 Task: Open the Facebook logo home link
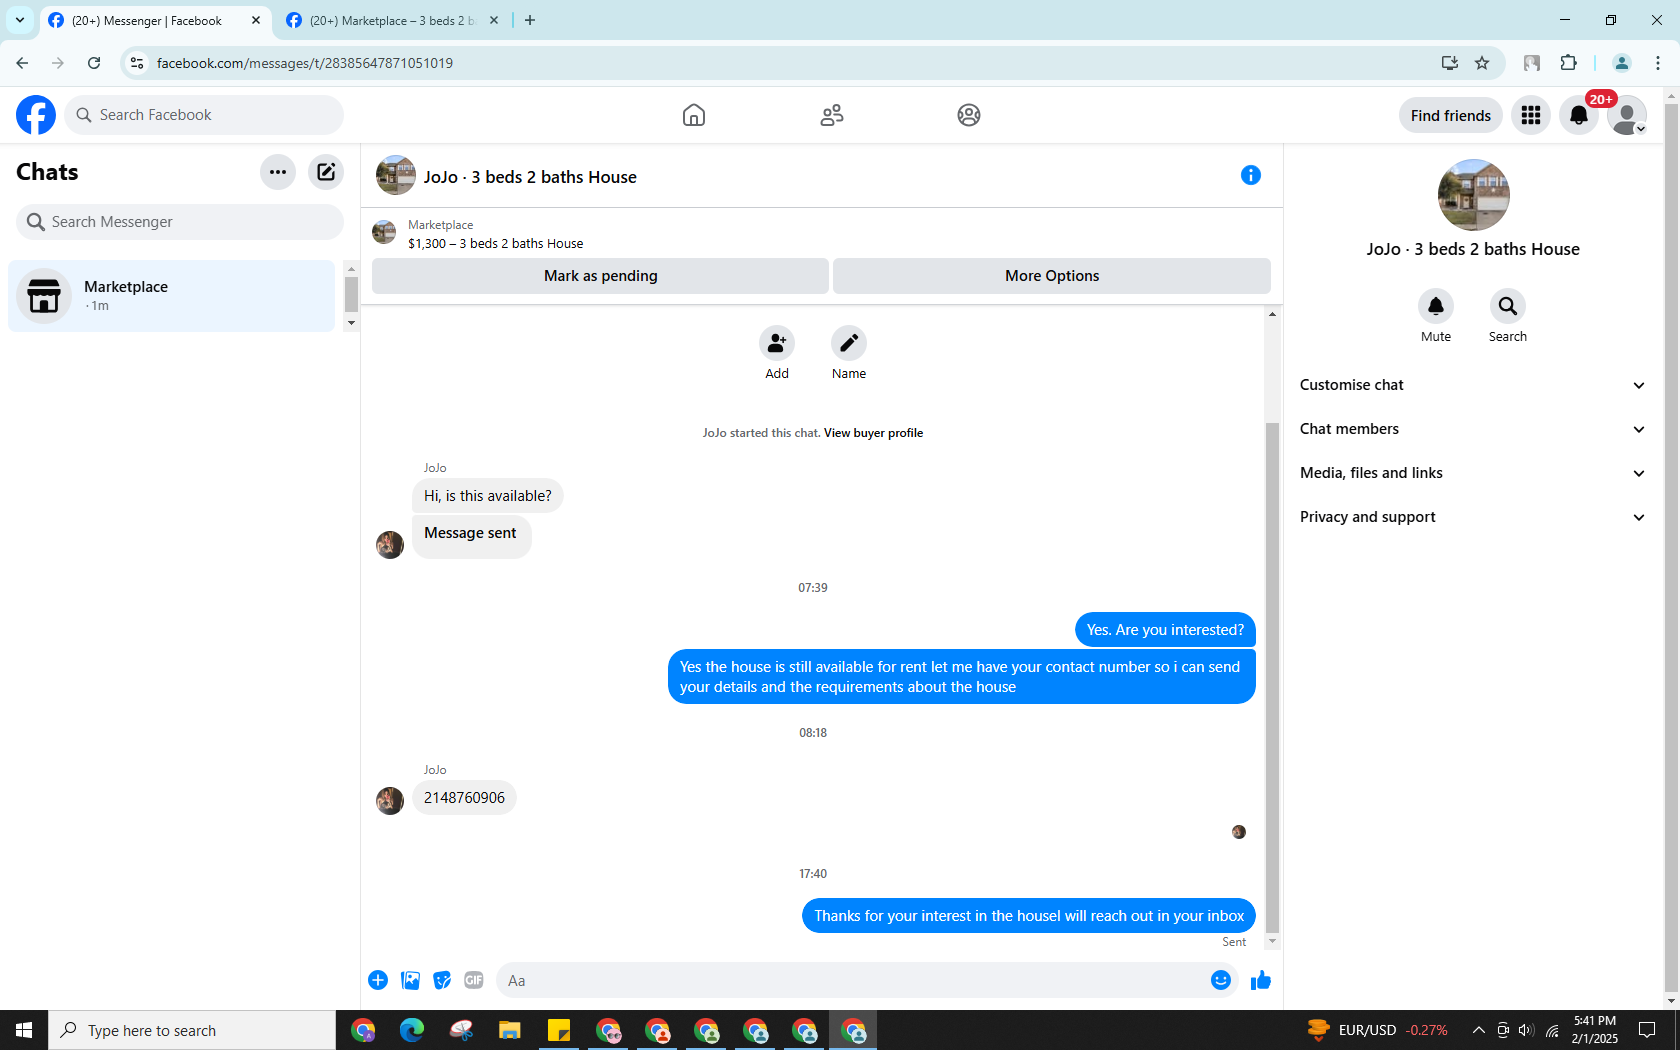click(36, 115)
